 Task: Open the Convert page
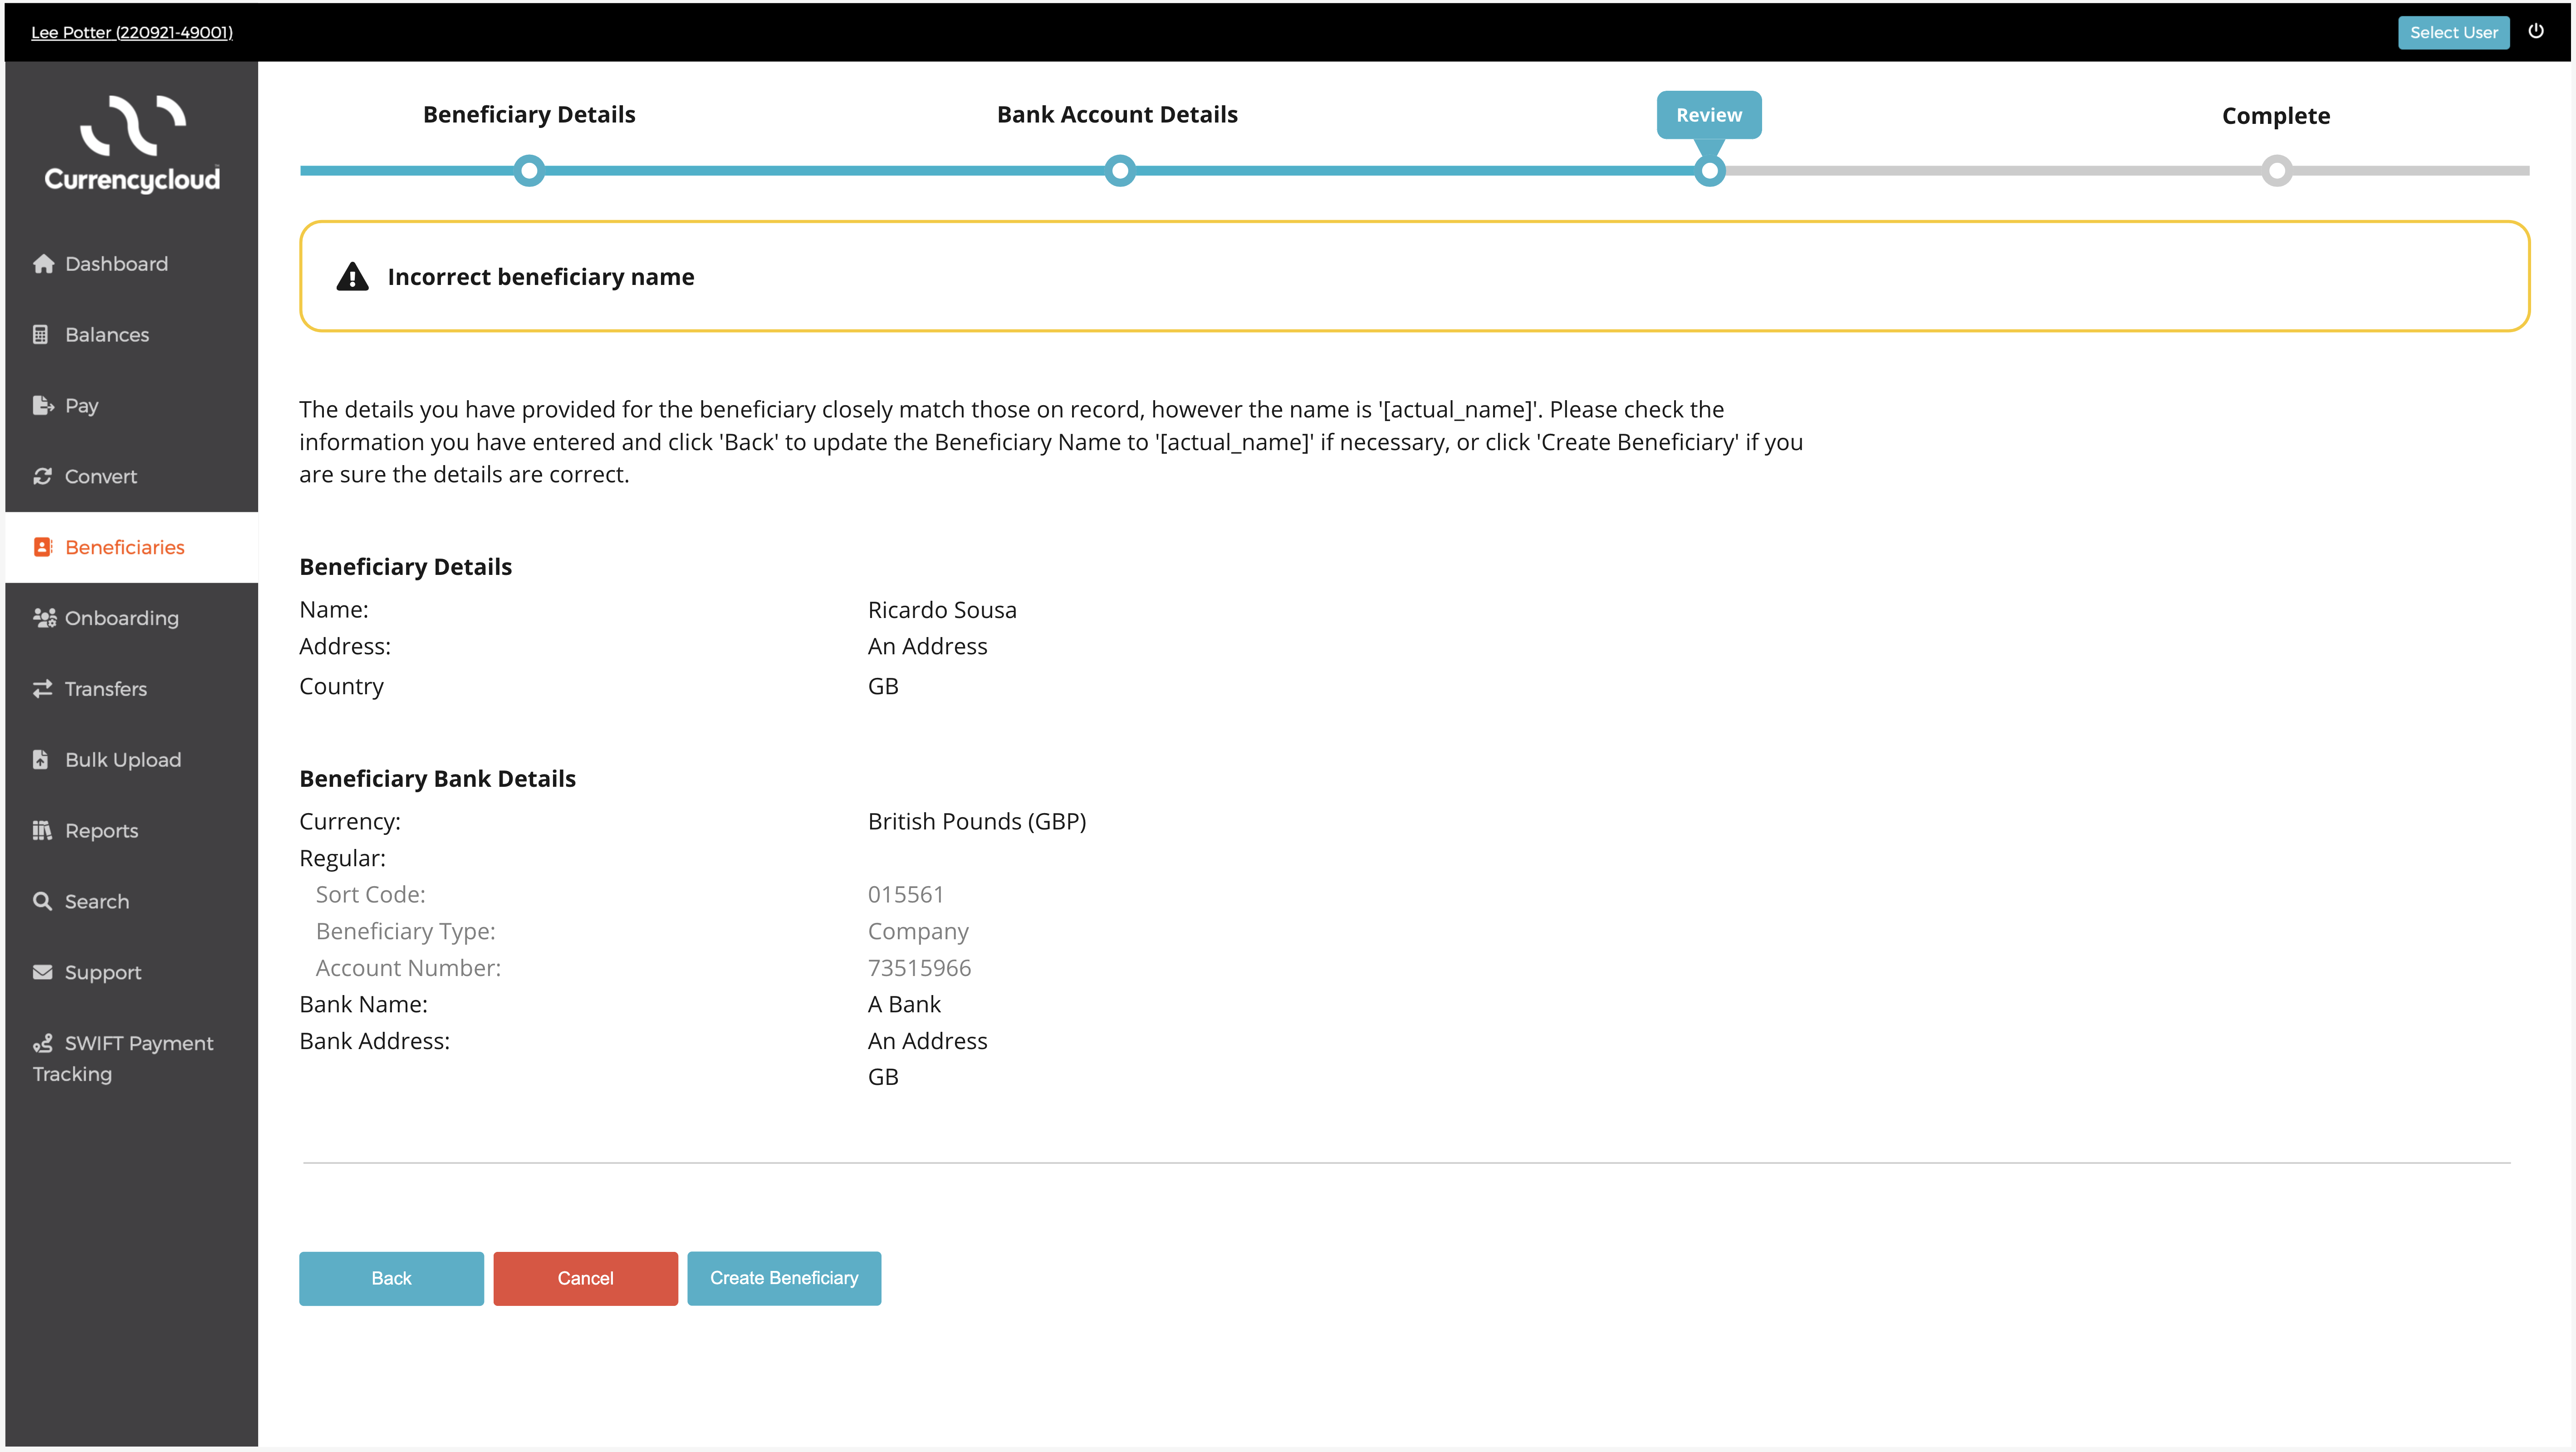click(131, 477)
